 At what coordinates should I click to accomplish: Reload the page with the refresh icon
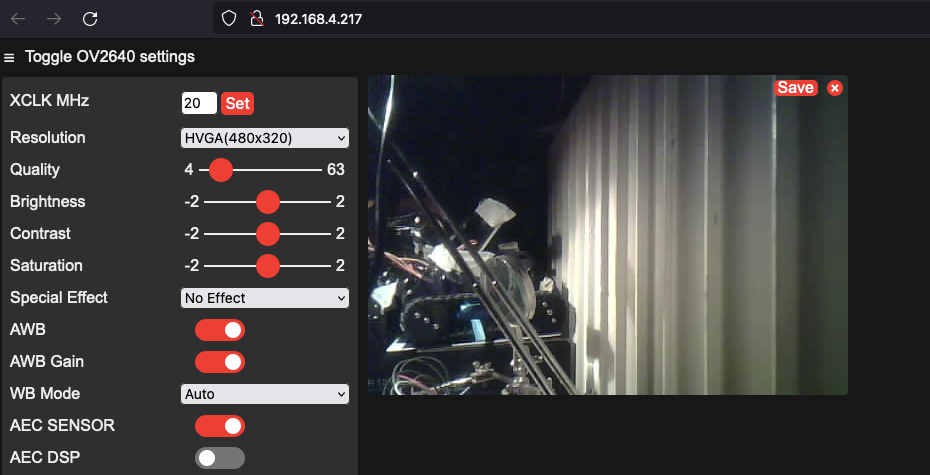coord(90,19)
